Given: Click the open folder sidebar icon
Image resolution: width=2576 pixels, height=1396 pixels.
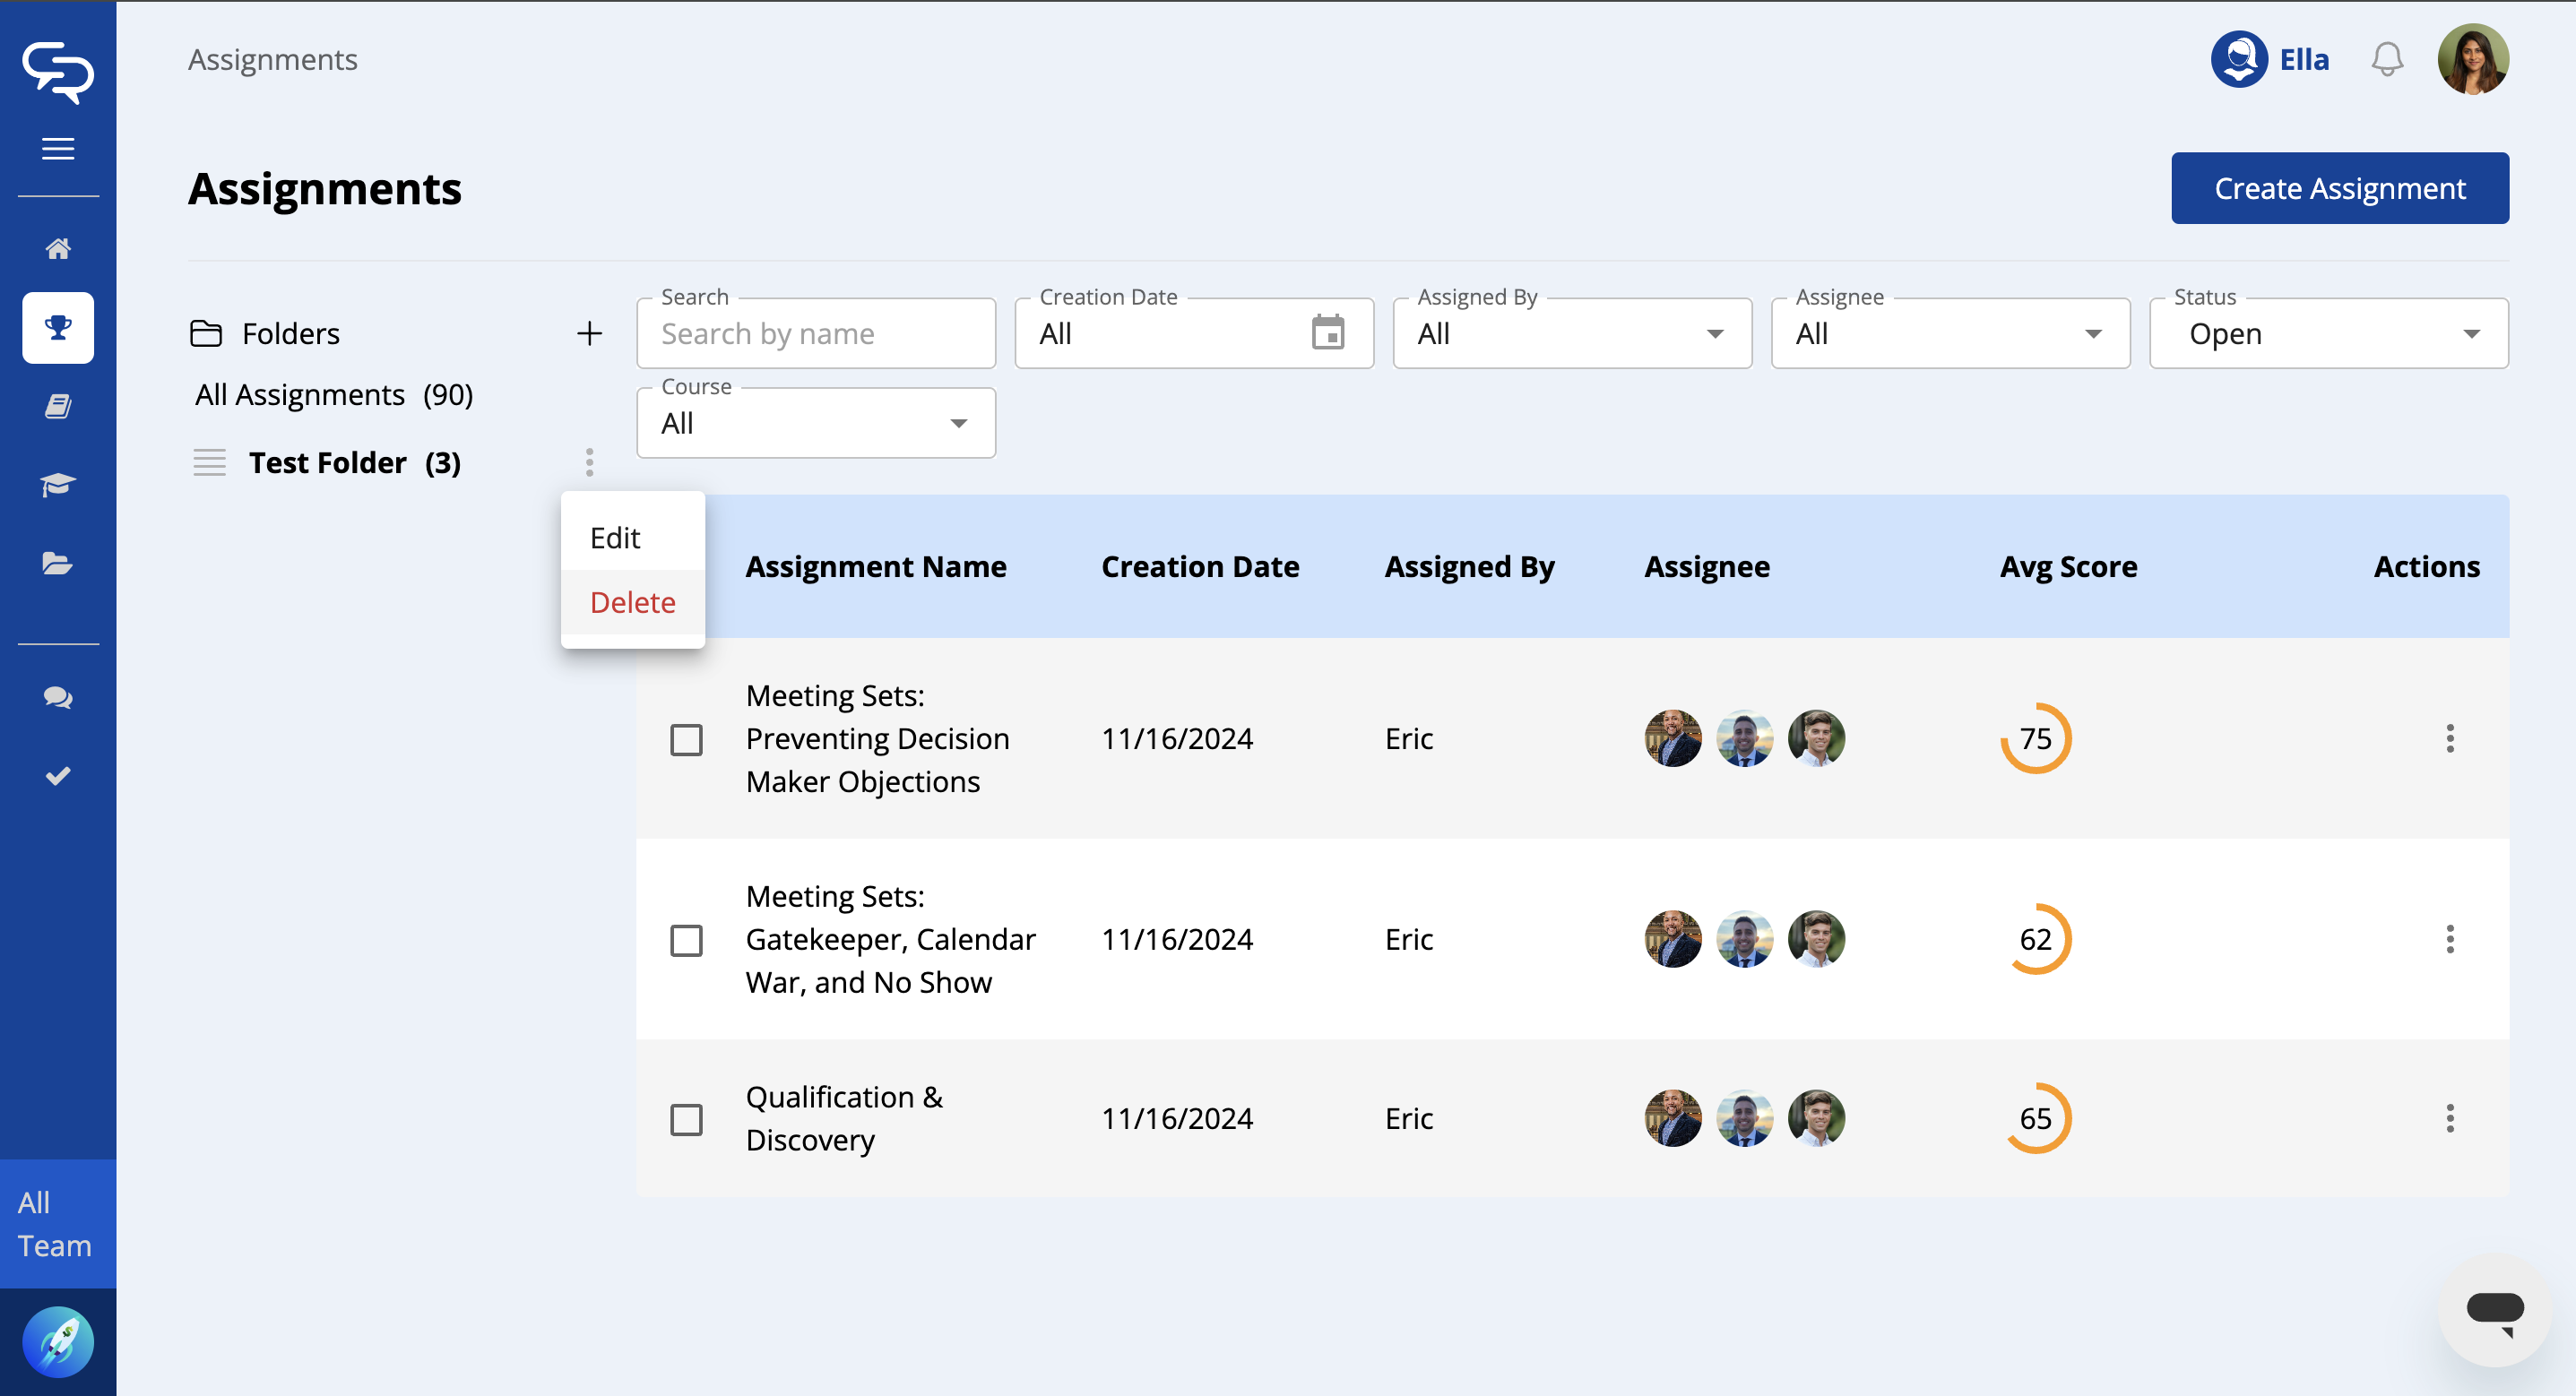Looking at the screenshot, I should (x=58, y=564).
